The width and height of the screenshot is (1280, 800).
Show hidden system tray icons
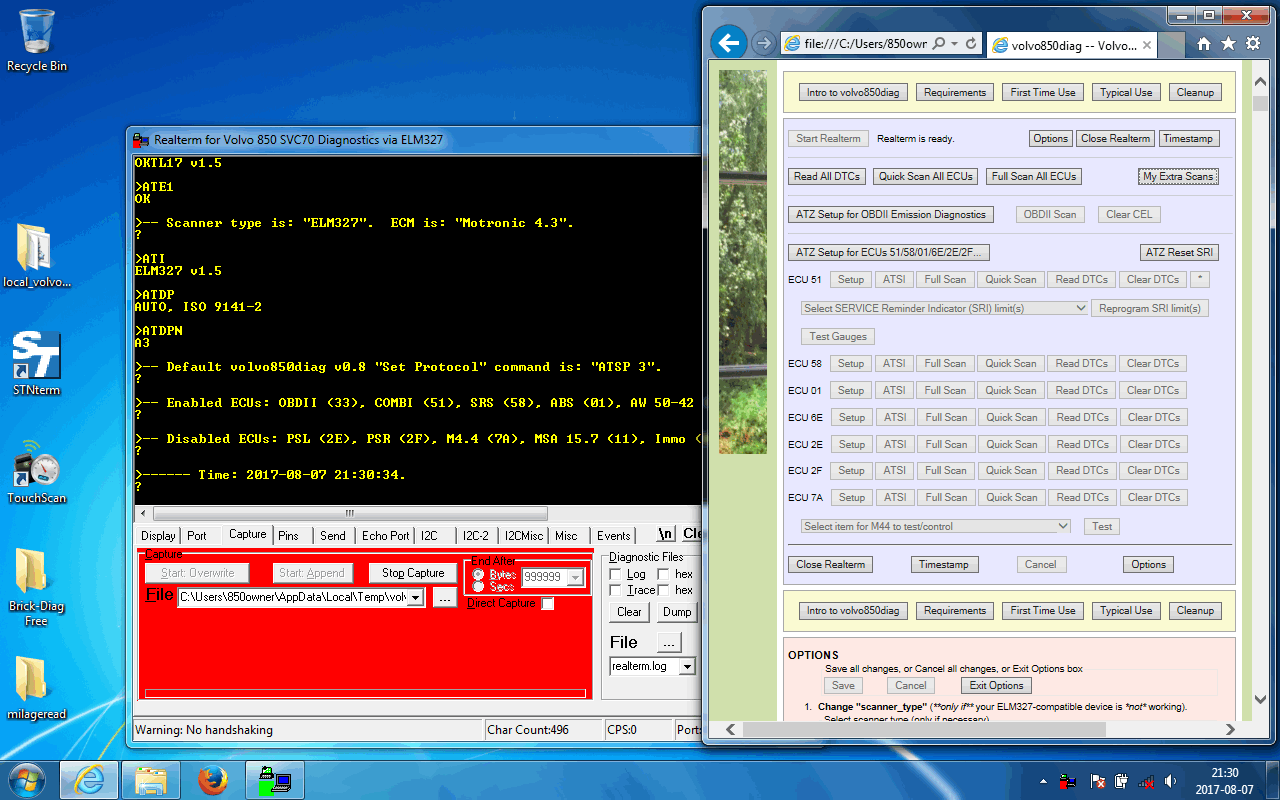tap(1043, 780)
